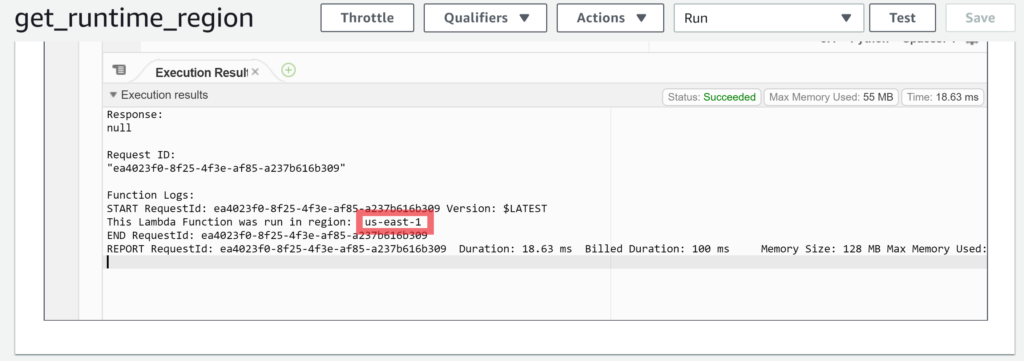Screen dimensions: 1024x361
Task: Click the Test button
Action: (x=902, y=18)
